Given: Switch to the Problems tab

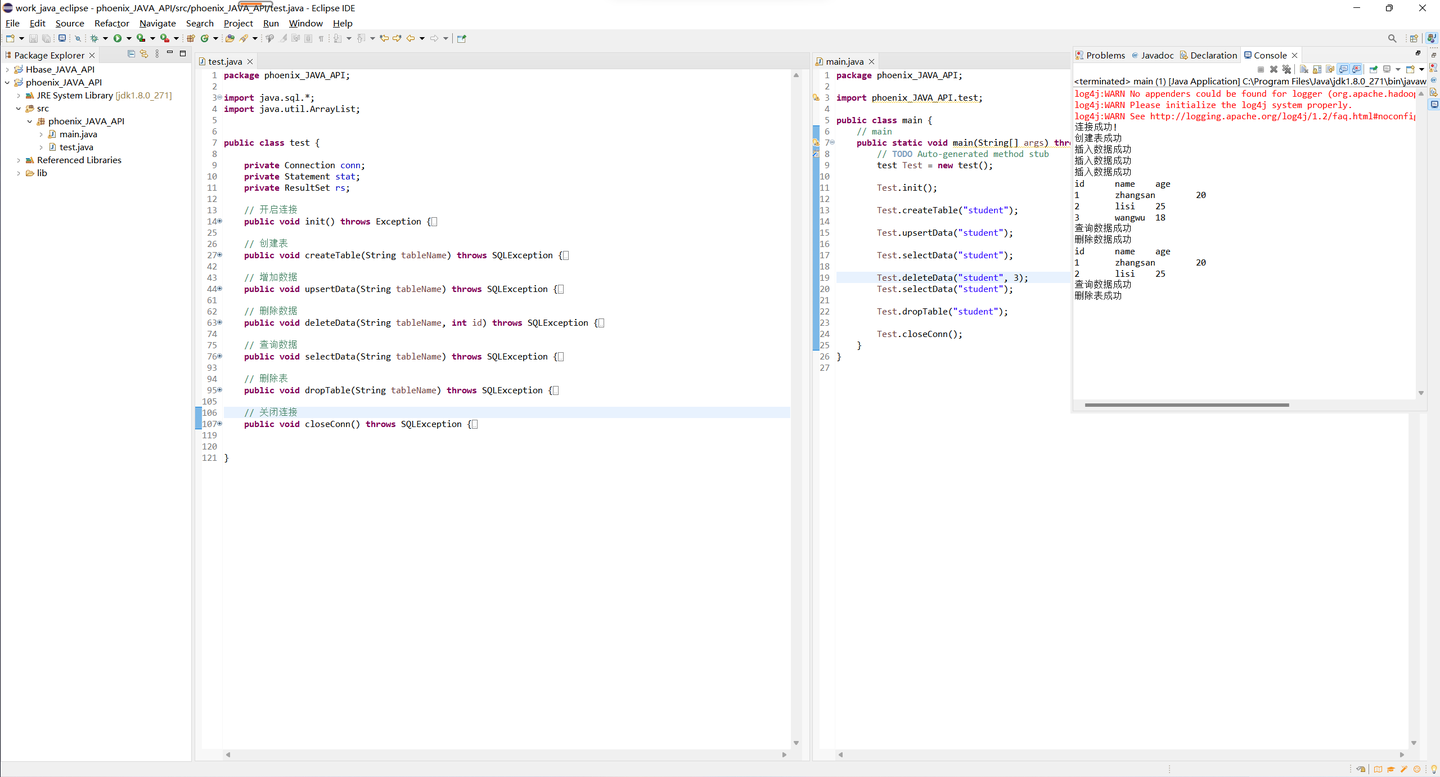Looking at the screenshot, I should (x=1100, y=55).
